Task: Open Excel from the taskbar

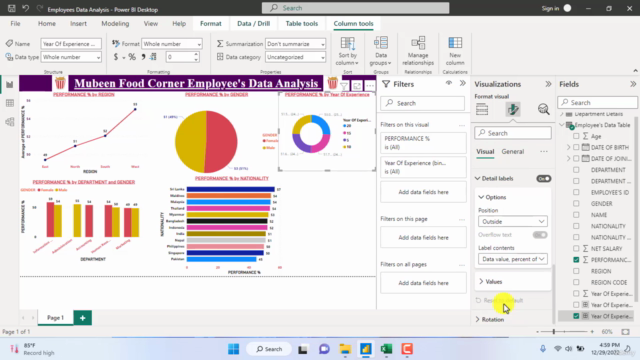Action: pyautogui.click(x=386, y=349)
